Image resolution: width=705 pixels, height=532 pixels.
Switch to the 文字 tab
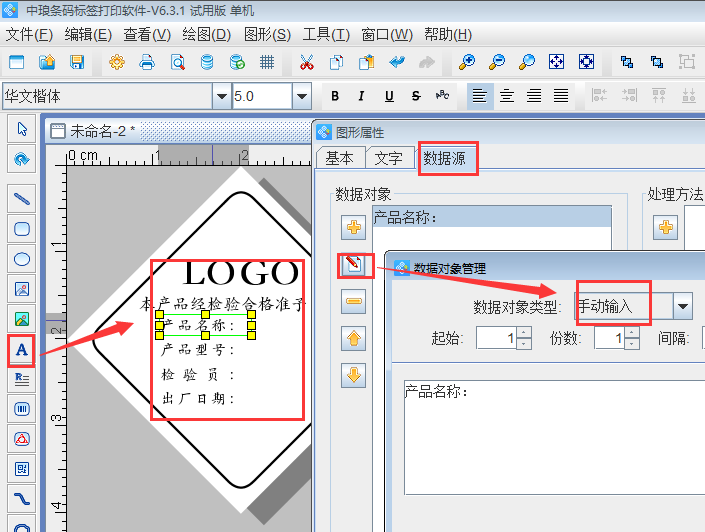click(389, 158)
